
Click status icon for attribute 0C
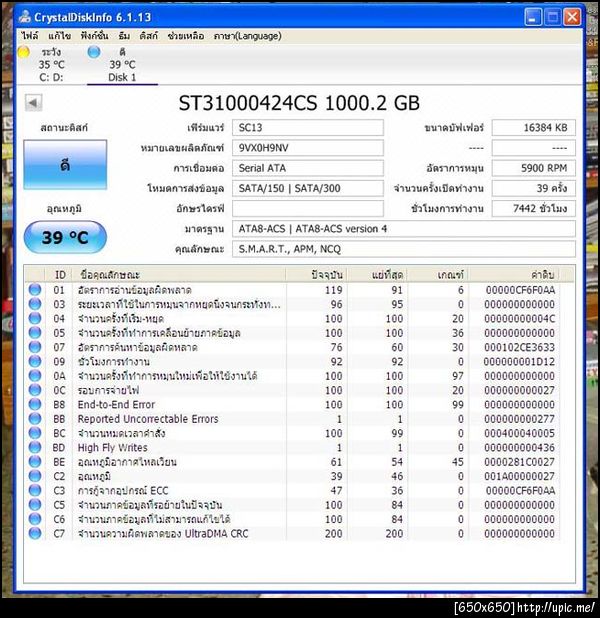pyautogui.click(x=35, y=390)
